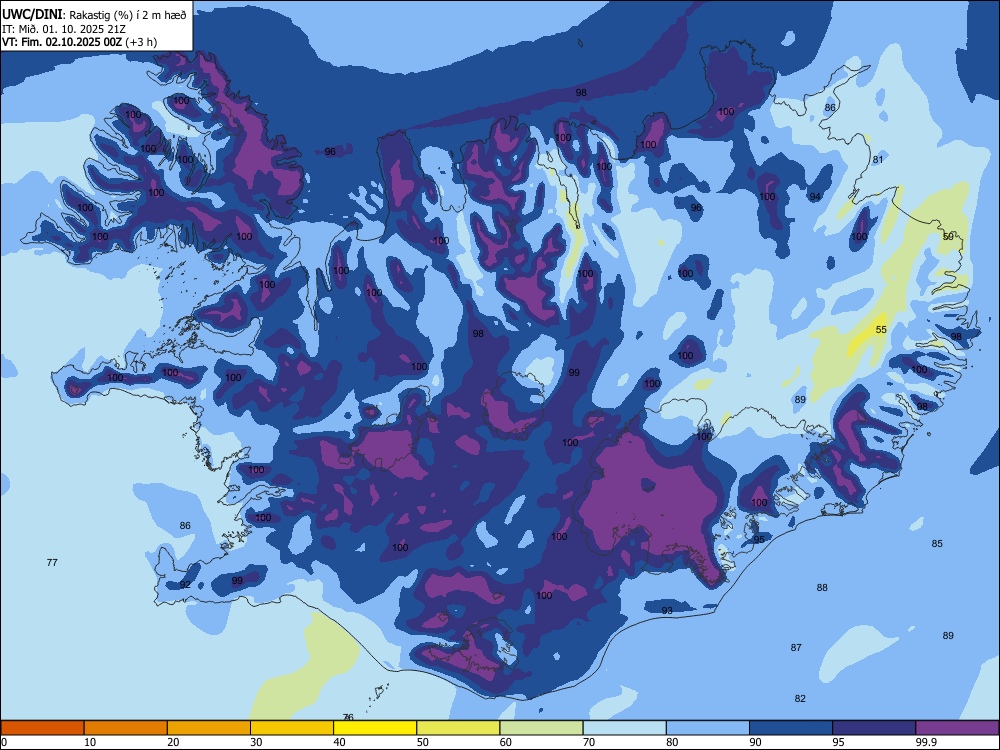The width and height of the screenshot is (1000, 750).
Task: Pick the purple above-99.9 legend swatch
Action: [x=957, y=728]
